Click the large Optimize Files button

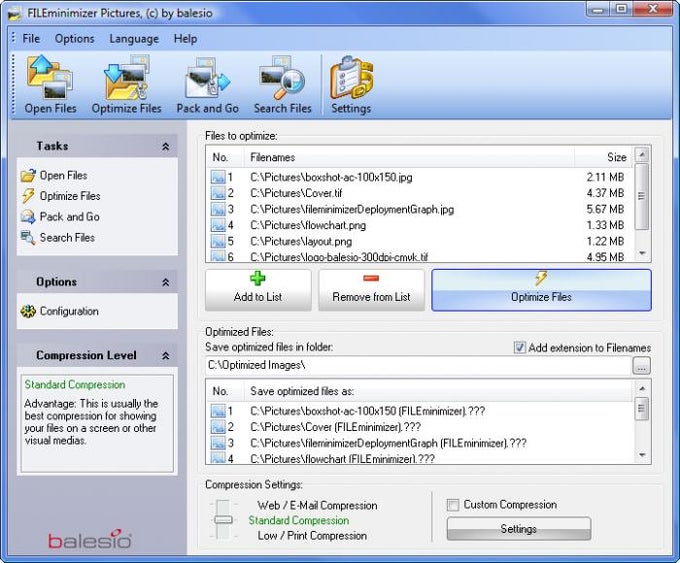point(541,290)
